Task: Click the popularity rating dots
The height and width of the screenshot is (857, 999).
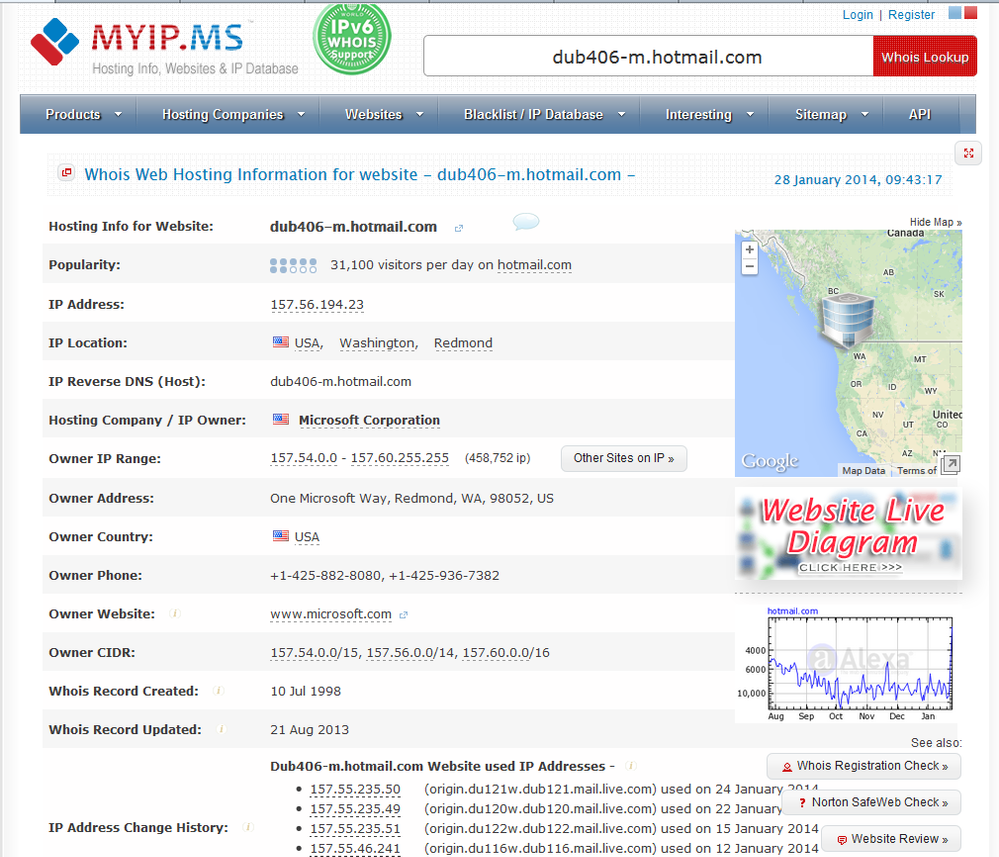Action: click(x=293, y=265)
